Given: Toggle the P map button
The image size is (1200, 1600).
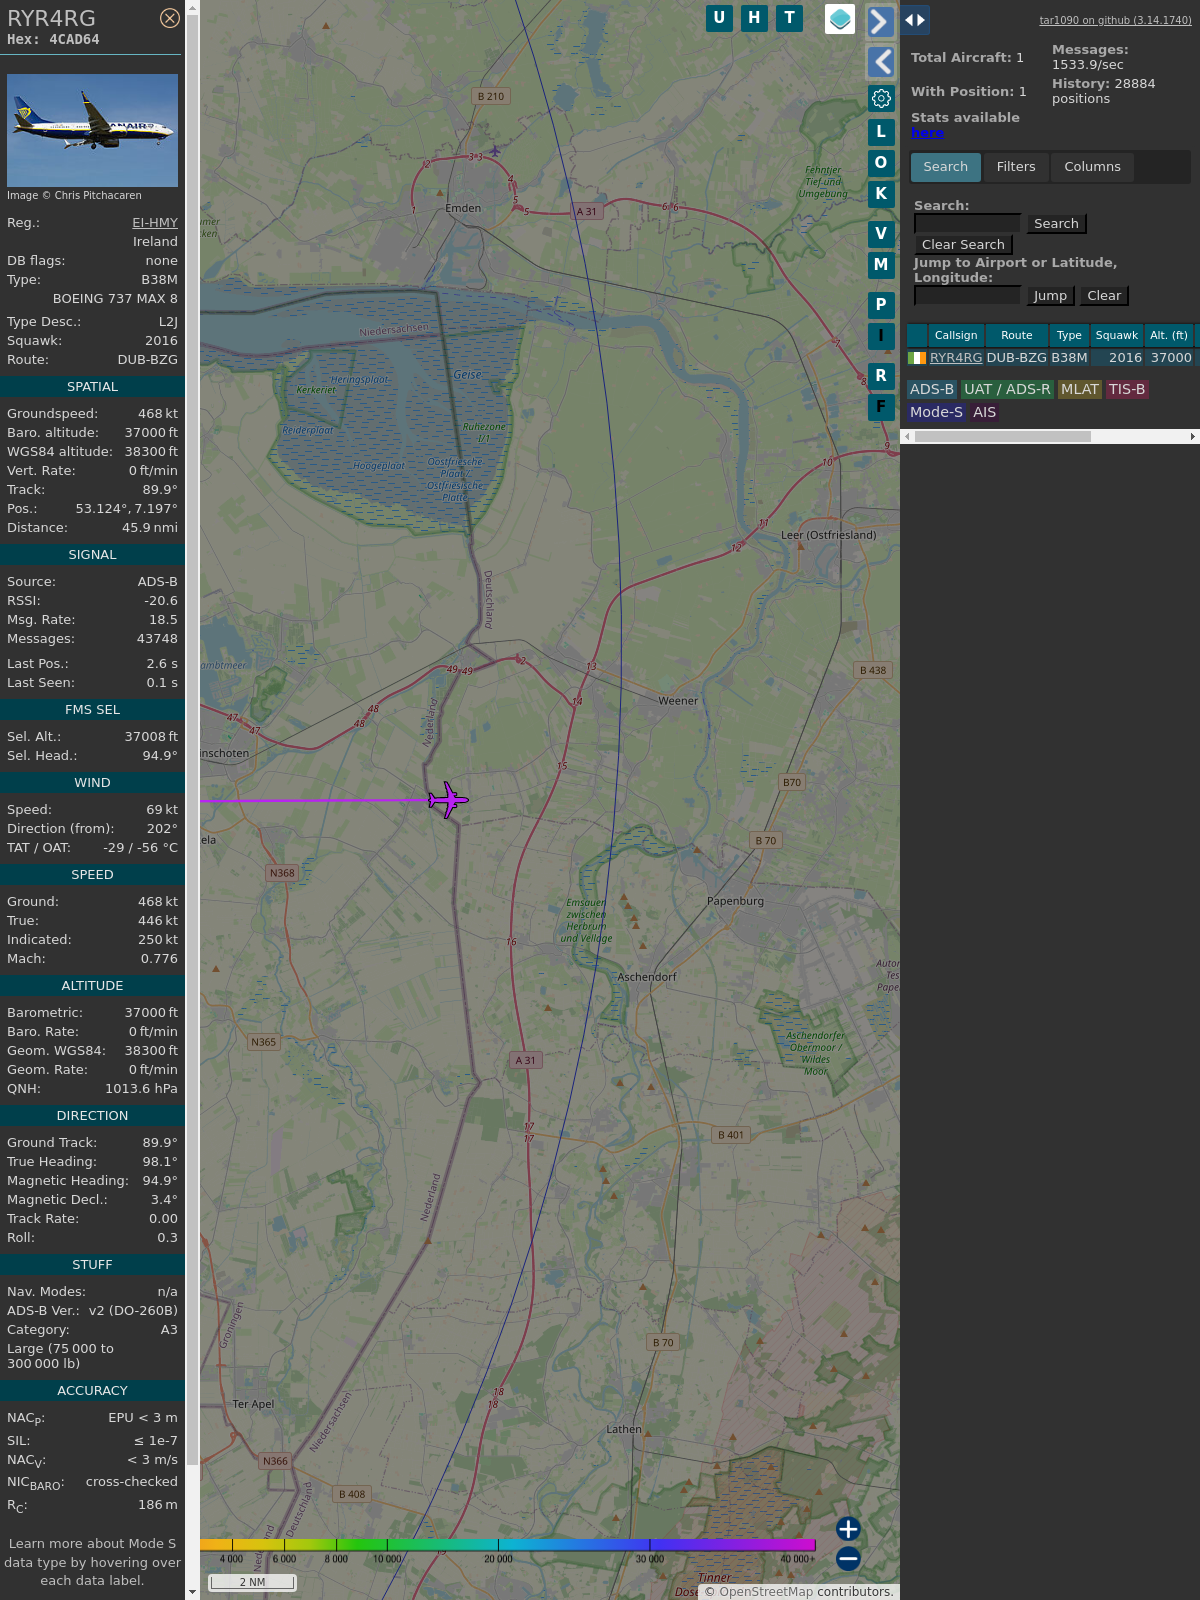Looking at the screenshot, I should coord(881,304).
